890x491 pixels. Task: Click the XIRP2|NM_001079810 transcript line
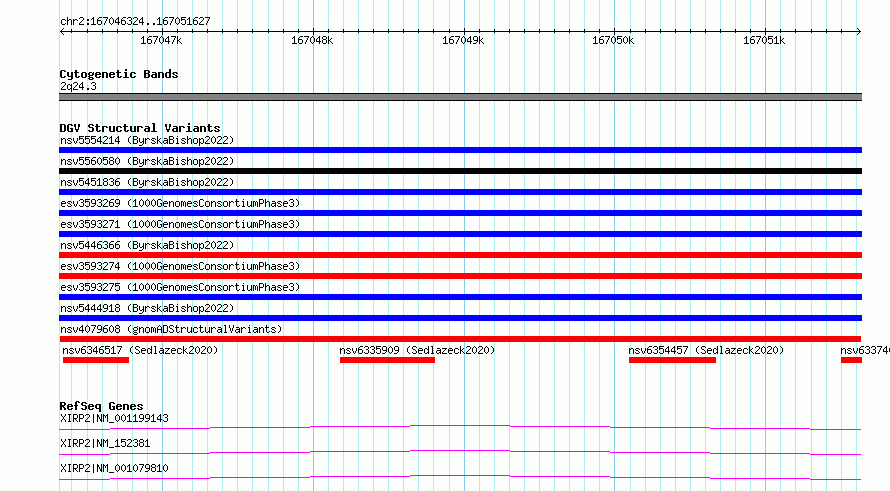460,477
